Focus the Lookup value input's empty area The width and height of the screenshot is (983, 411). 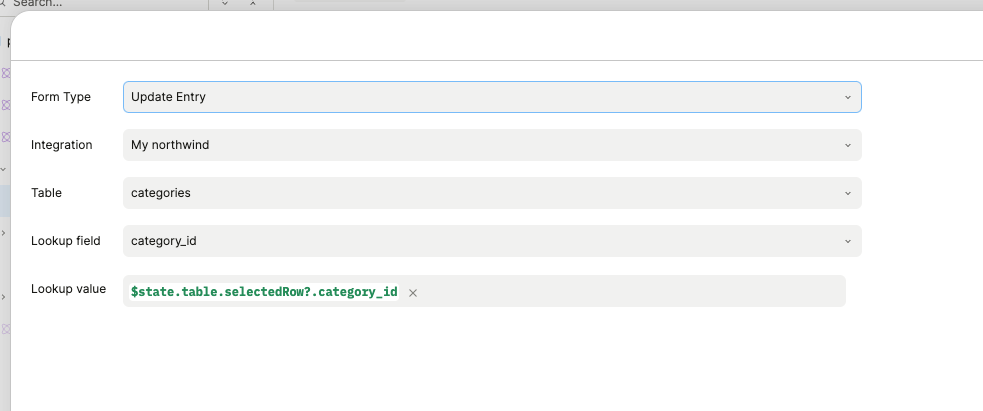point(630,292)
